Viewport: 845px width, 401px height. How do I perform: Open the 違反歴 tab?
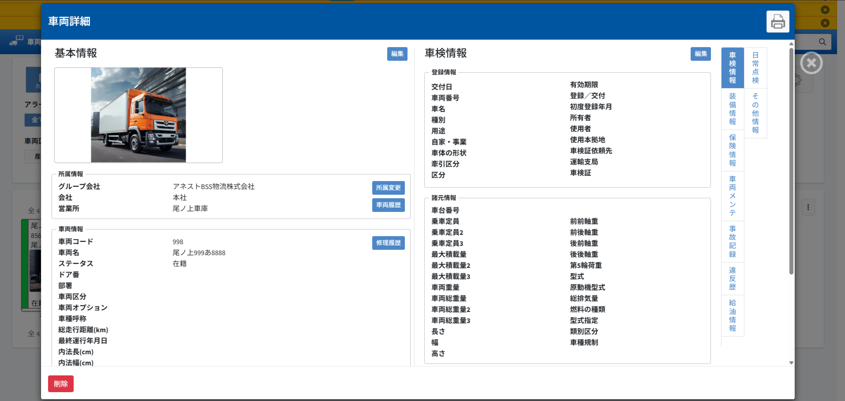[732, 278]
